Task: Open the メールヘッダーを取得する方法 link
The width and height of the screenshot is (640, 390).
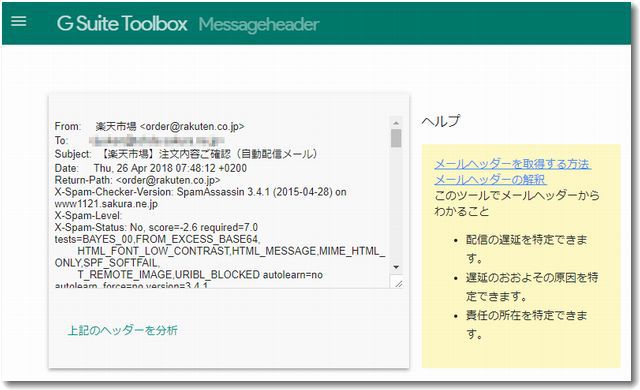Action: pyautogui.click(x=512, y=164)
